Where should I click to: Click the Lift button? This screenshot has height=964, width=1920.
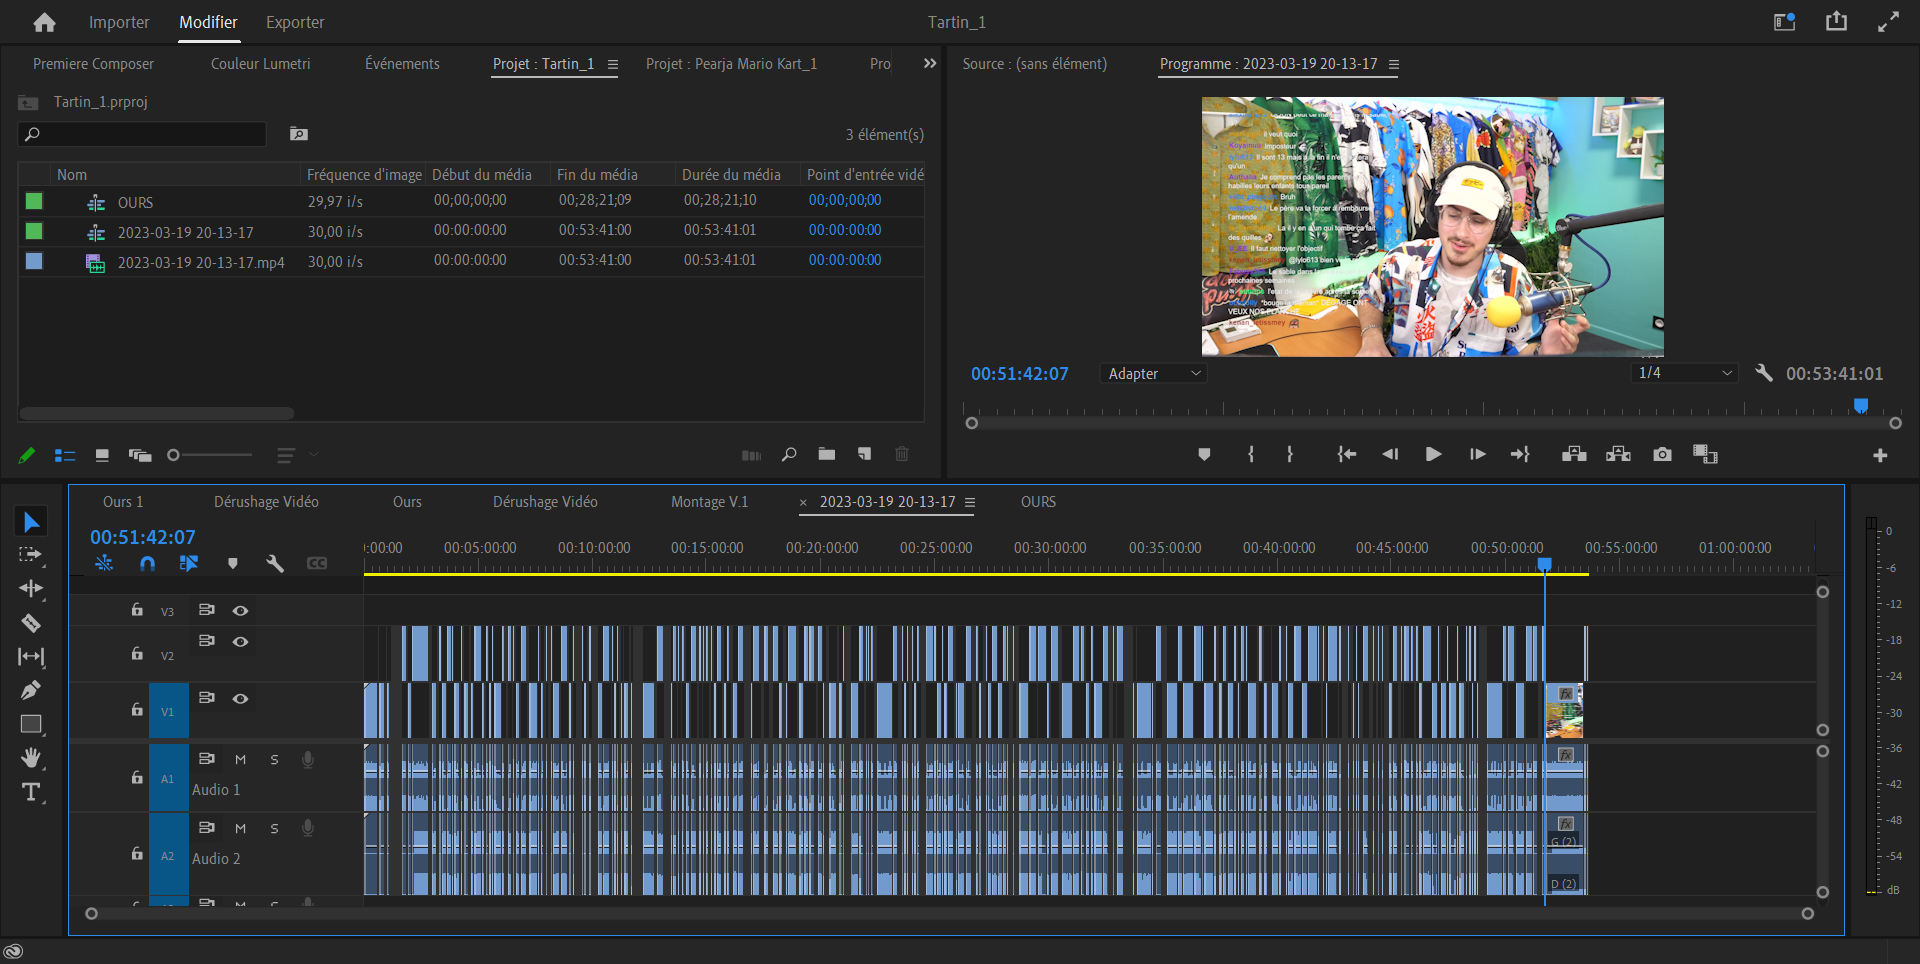pos(1574,454)
